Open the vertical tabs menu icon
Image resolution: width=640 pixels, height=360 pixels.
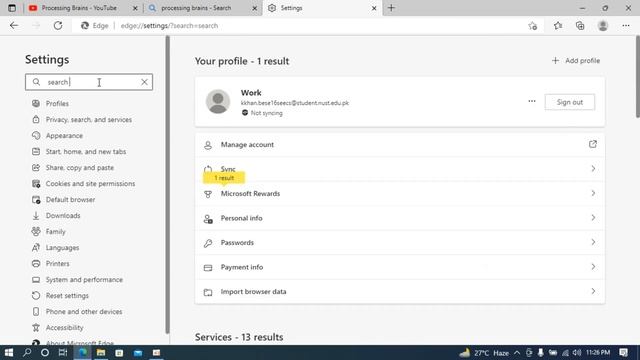[12, 8]
